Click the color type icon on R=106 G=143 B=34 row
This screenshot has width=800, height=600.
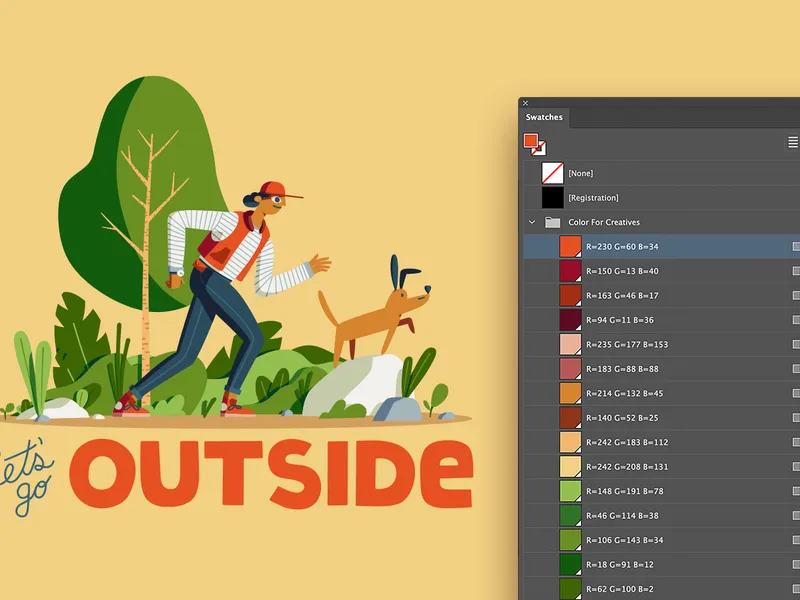coord(796,541)
